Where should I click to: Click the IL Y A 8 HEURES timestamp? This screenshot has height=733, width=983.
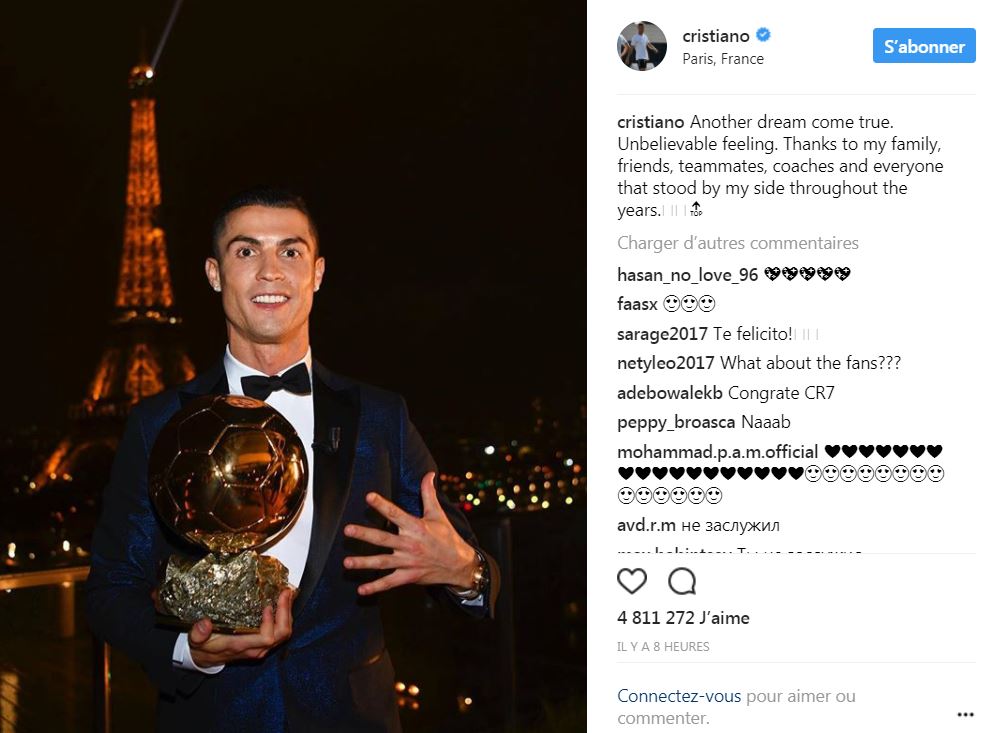coord(663,646)
